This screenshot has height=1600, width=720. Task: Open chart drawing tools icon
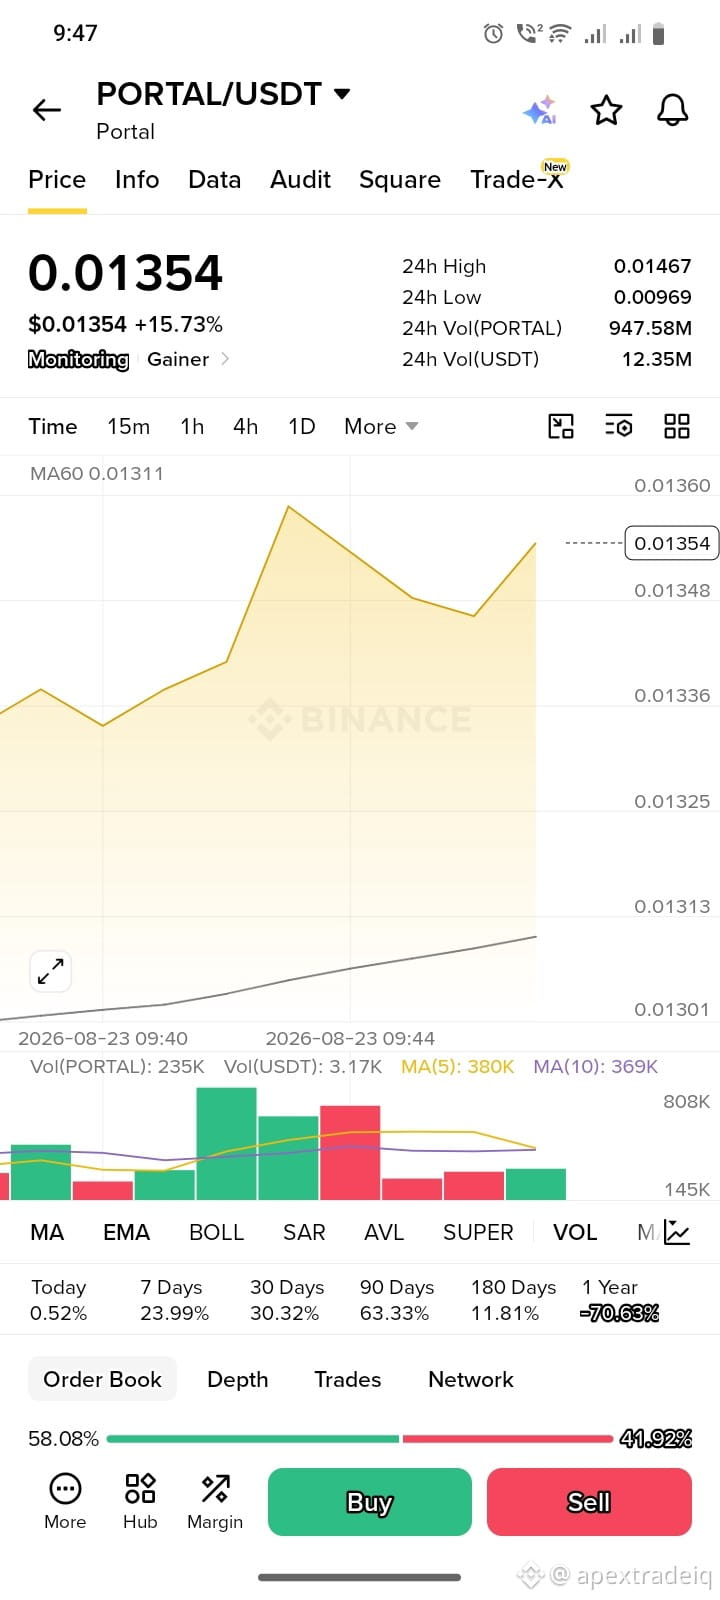561,426
